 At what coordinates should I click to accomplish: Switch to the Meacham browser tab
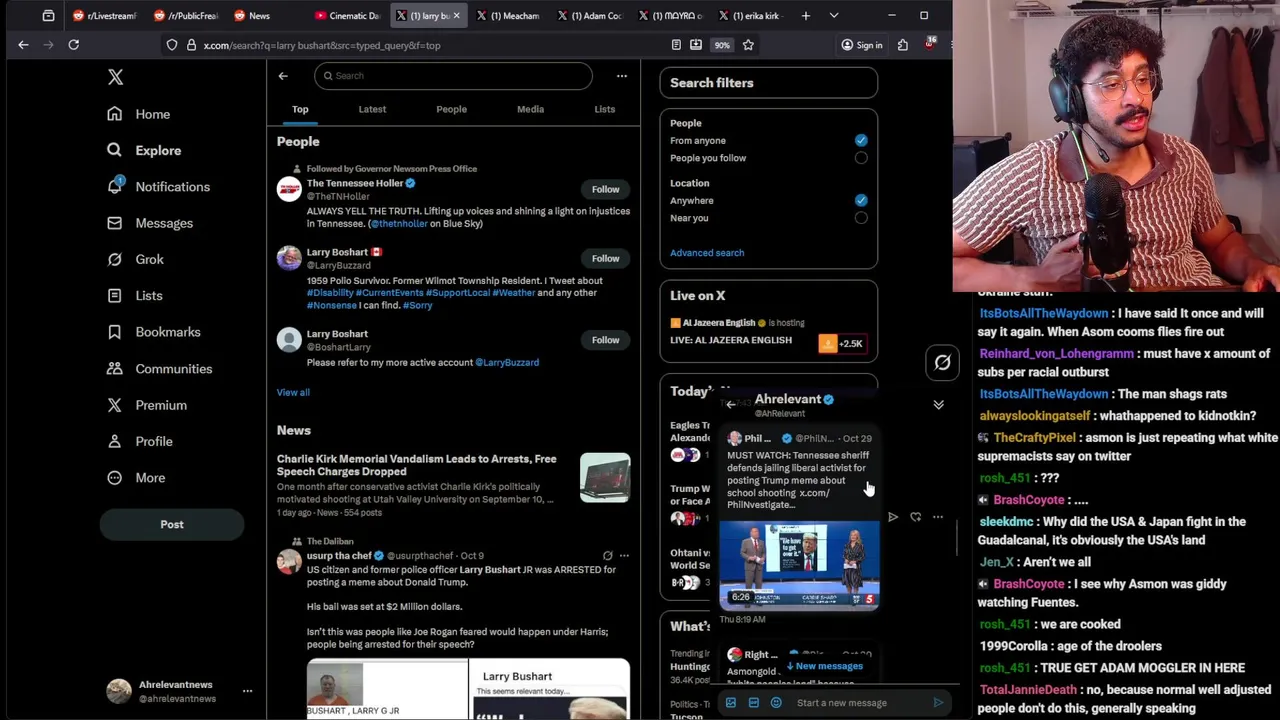(x=508, y=16)
